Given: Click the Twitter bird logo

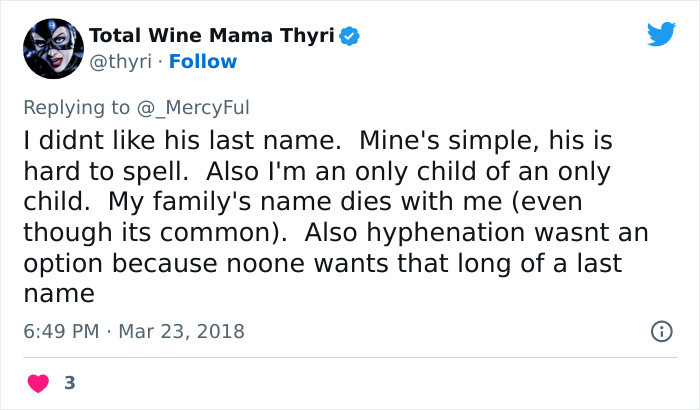Looking at the screenshot, I should 661,35.
